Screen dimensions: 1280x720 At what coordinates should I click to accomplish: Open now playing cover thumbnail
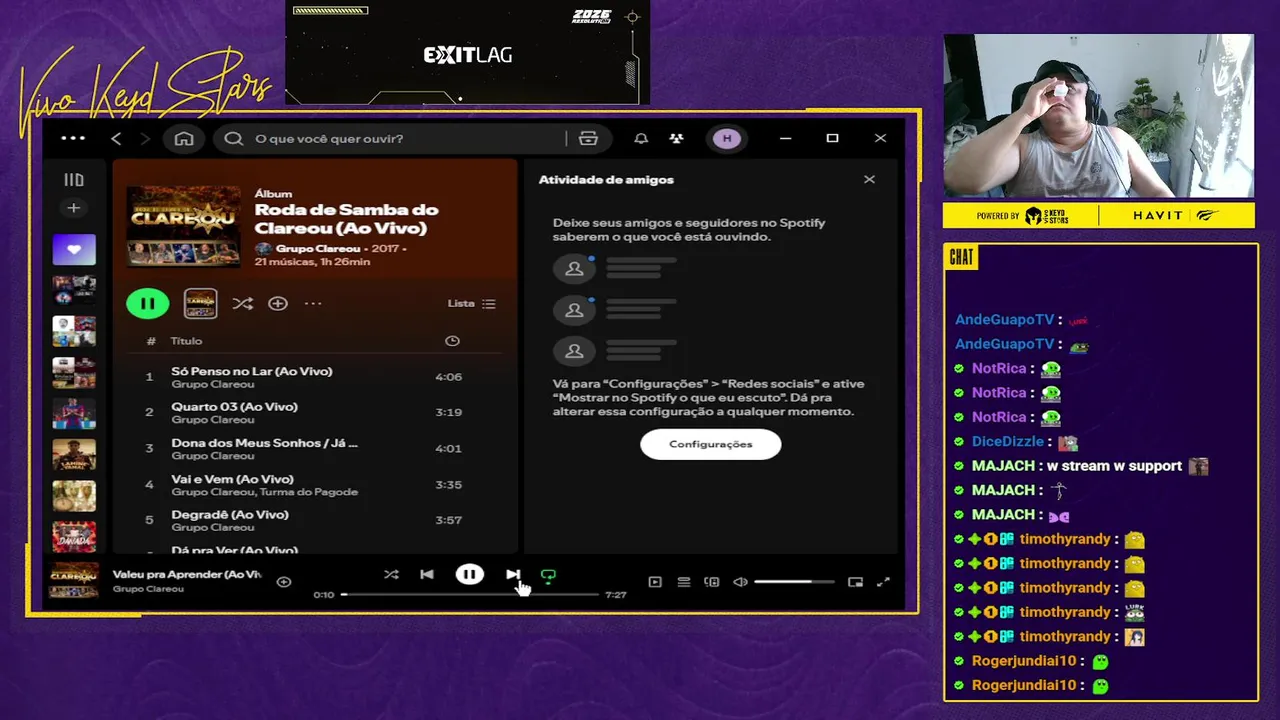(74, 580)
